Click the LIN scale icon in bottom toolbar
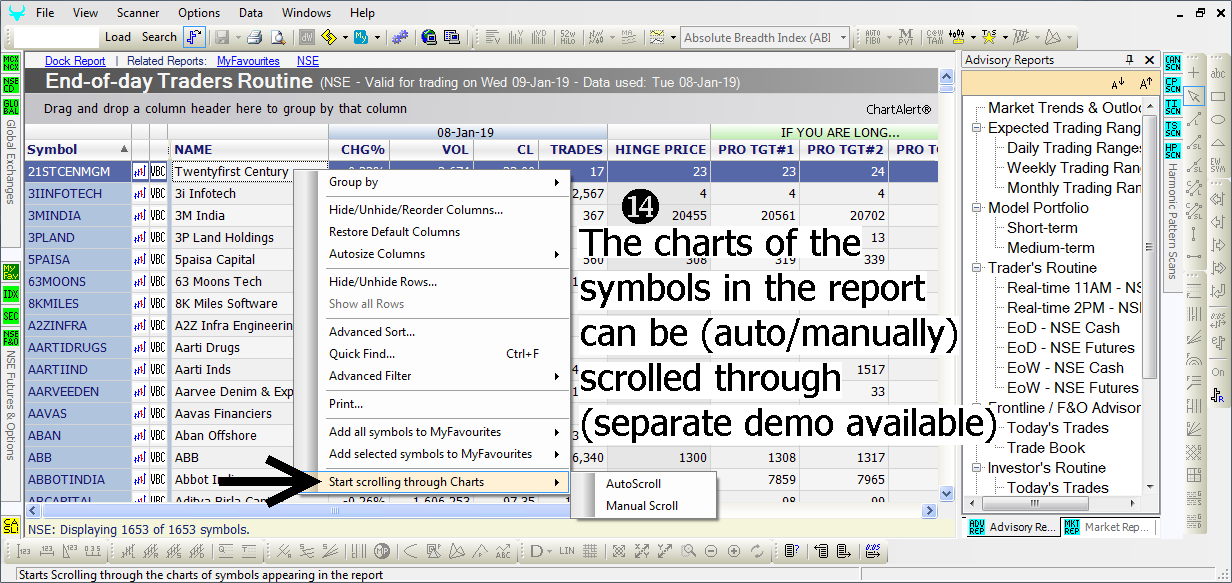This screenshot has height=583, width=1232. 567,551
